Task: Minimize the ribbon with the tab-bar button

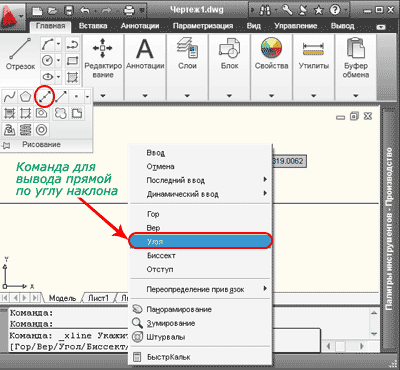Action: (x=380, y=27)
